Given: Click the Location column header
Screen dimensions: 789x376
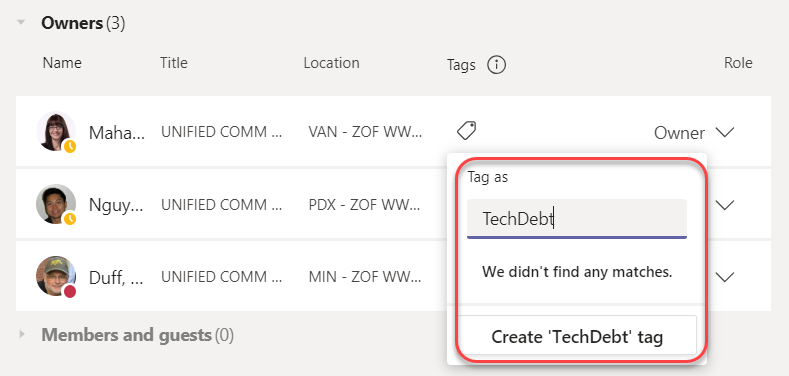Looking at the screenshot, I should 331,63.
